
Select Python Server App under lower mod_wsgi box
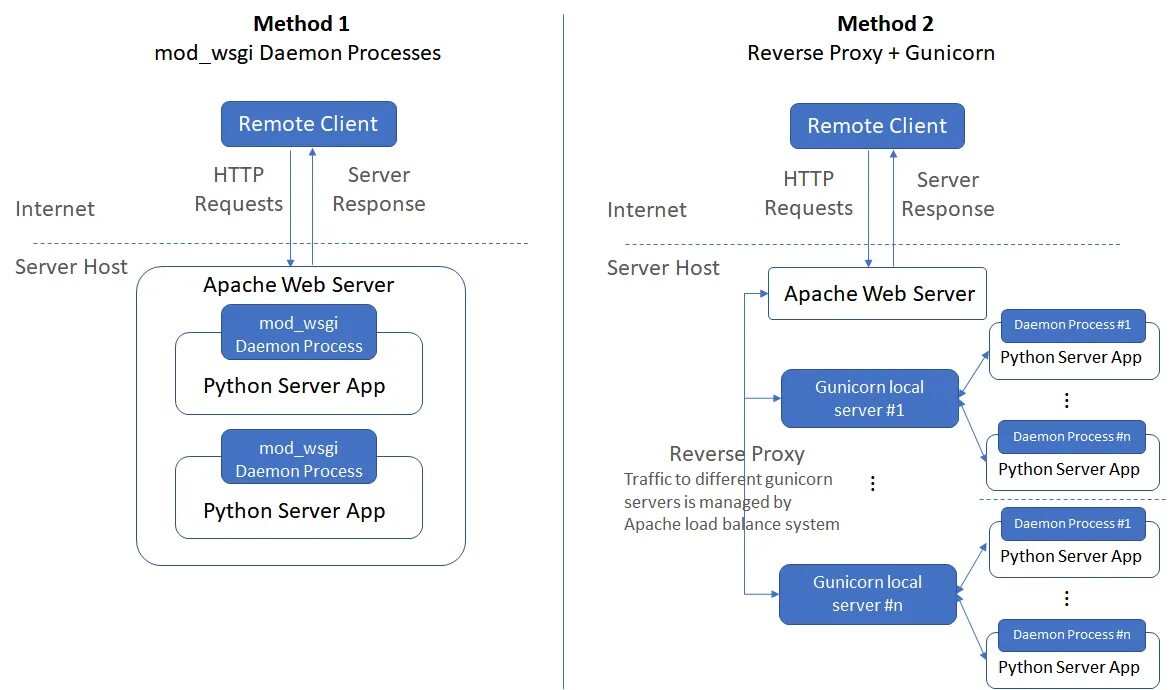pyautogui.click(x=294, y=512)
